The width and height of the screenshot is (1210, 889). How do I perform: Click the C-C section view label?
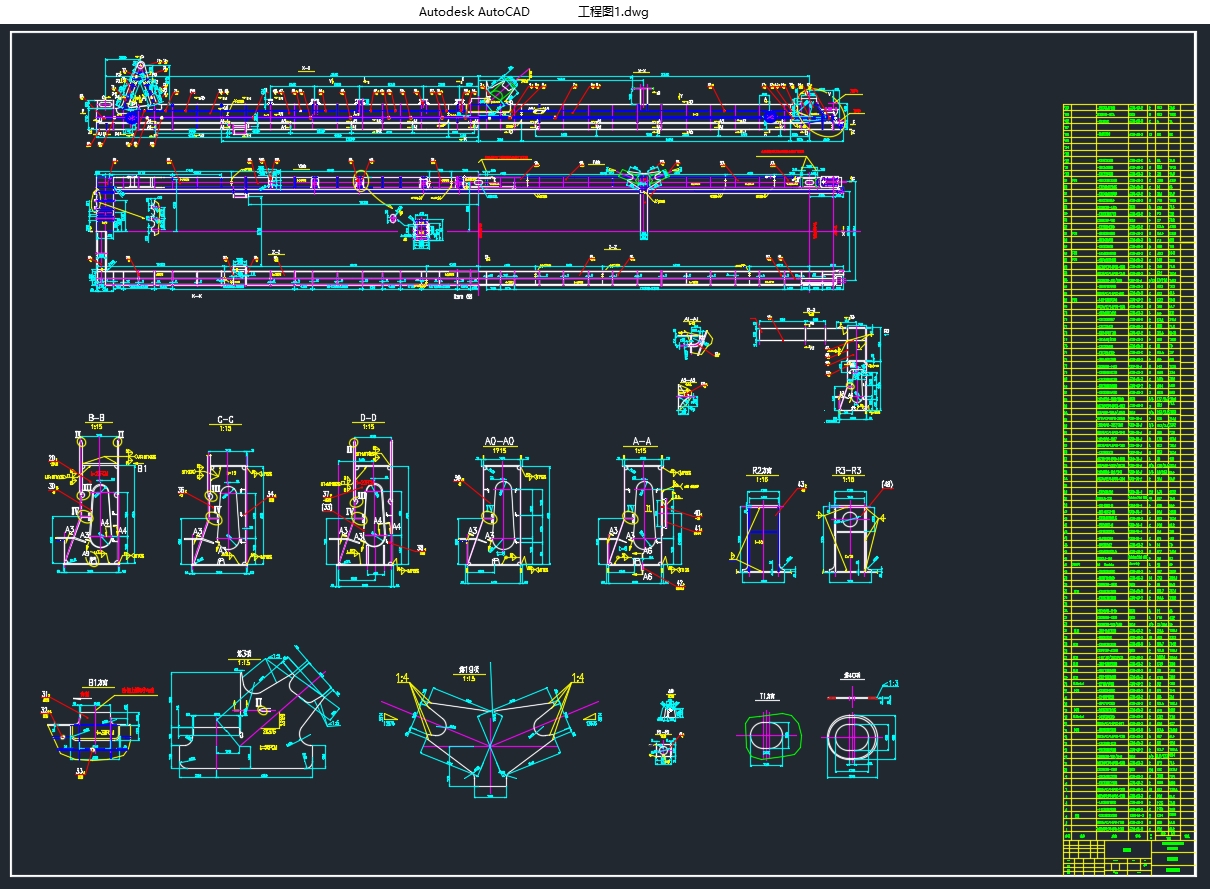tap(225, 421)
